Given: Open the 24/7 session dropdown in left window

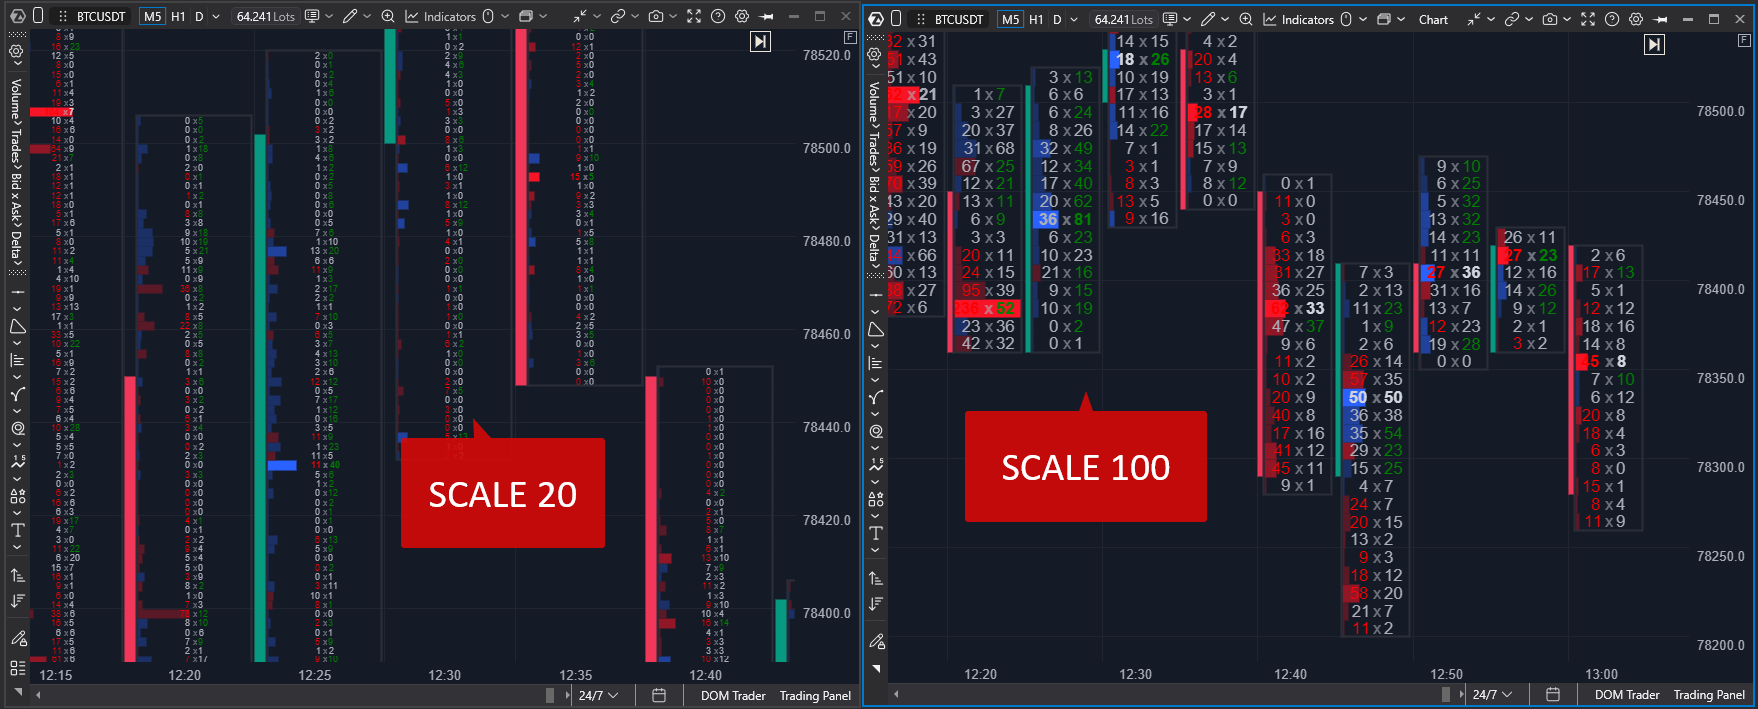Looking at the screenshot, I should click(x=599, y=695).
